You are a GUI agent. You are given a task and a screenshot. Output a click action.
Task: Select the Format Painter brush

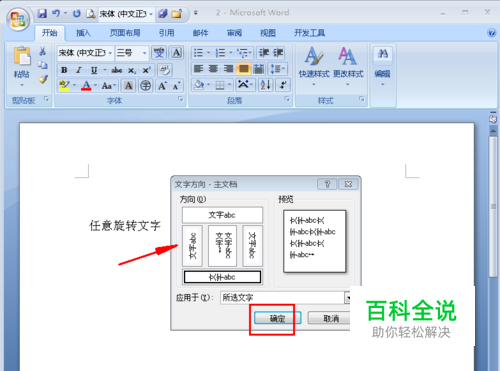pyautogui.click(x=43, y=79)
